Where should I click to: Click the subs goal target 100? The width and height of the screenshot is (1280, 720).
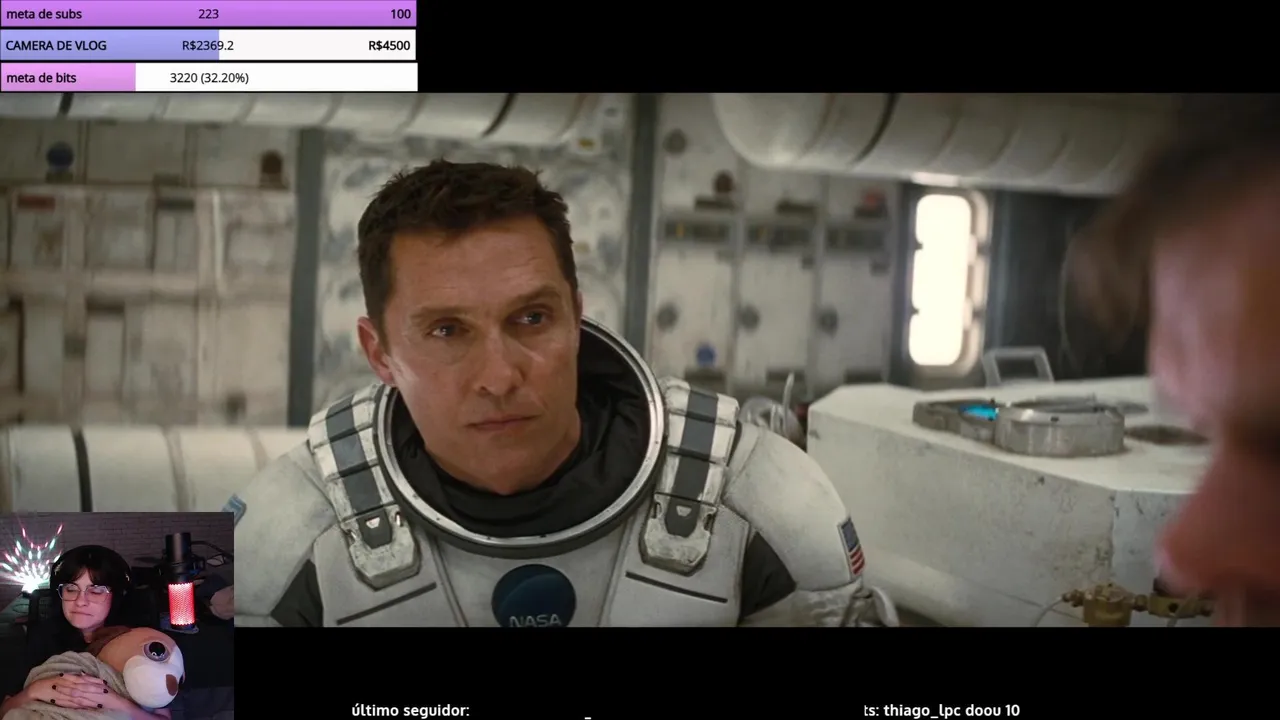(400, 14)
